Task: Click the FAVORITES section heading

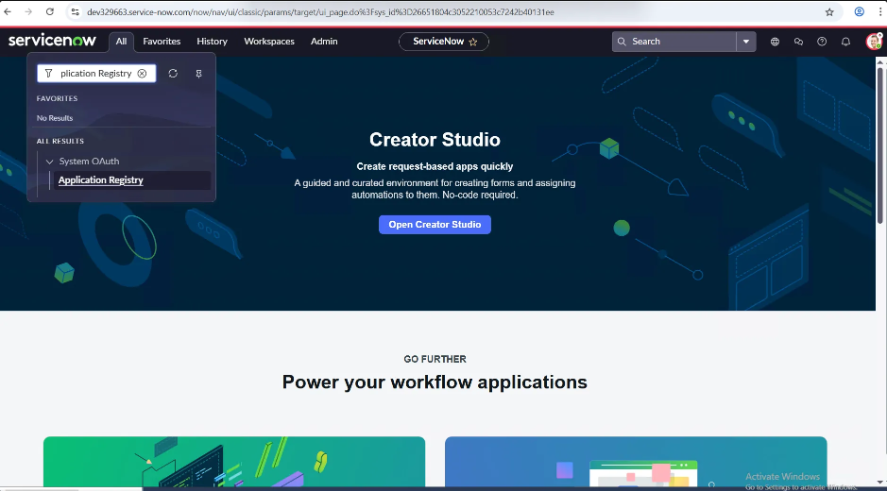Action: pos(57,98)
